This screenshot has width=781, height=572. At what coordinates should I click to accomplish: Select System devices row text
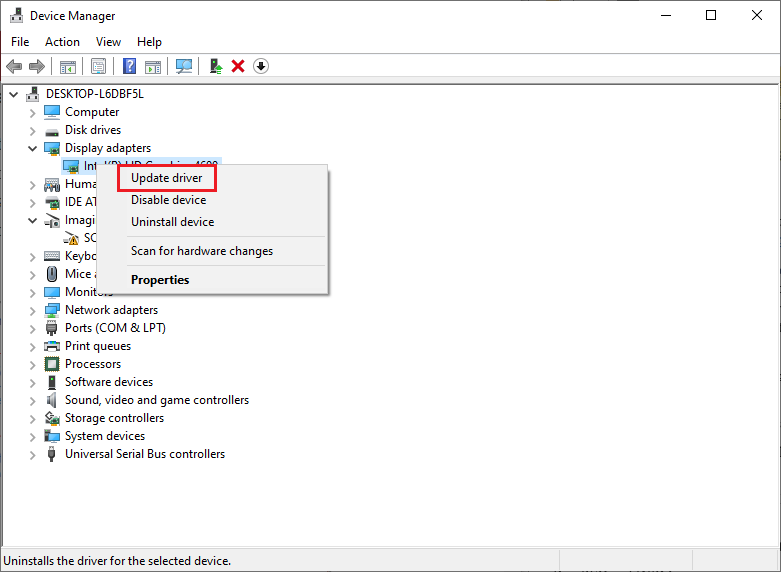[105, 435]
